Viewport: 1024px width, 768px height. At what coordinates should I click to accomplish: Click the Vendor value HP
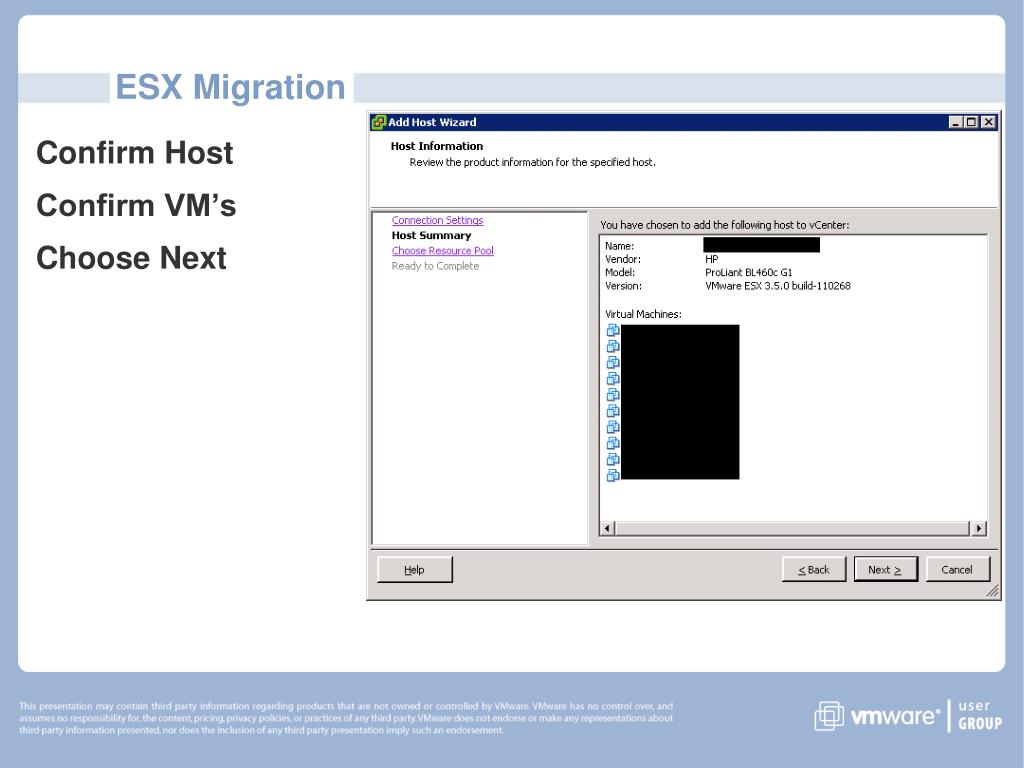712,259
